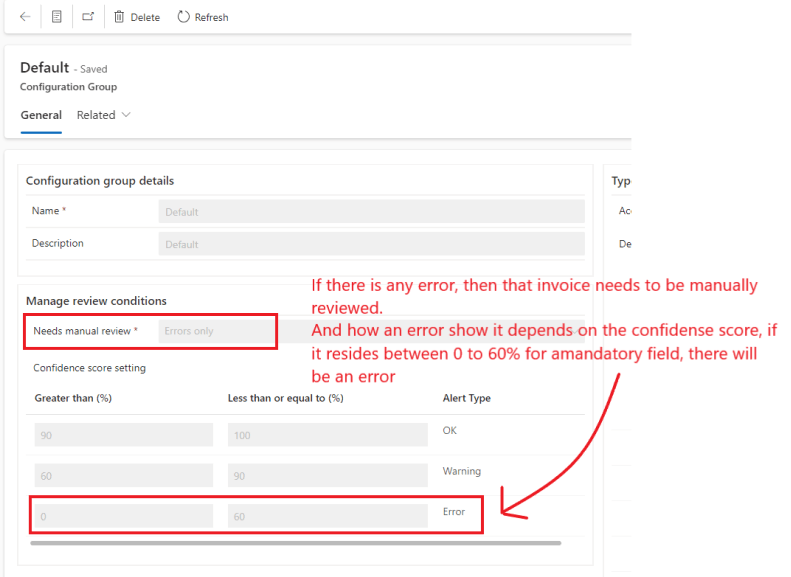The image size is (791, 577).
Task: Click the back arrow icon
Action: coord(25,17)
